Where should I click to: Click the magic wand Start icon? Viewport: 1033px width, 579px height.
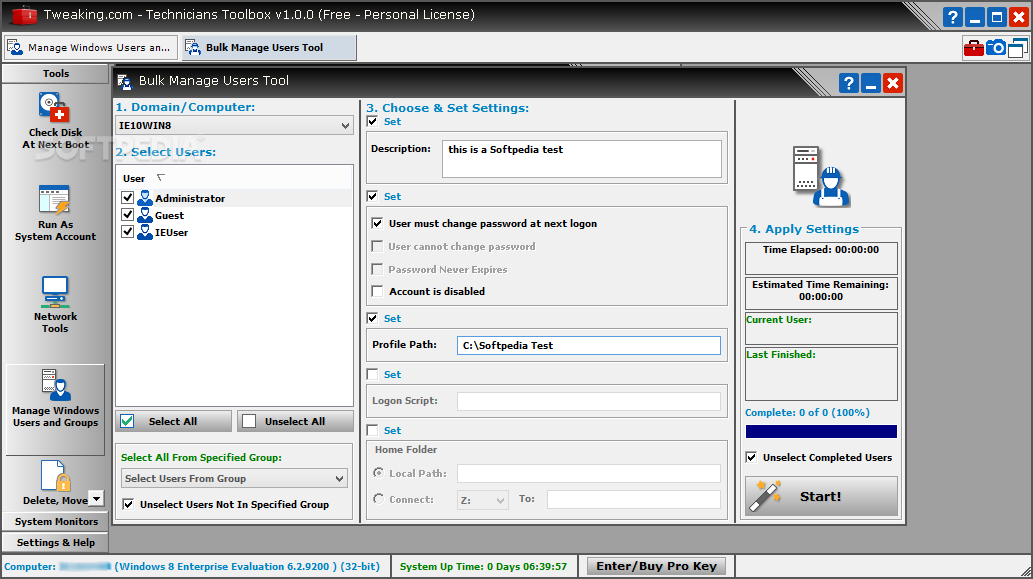tap(766, 496)
